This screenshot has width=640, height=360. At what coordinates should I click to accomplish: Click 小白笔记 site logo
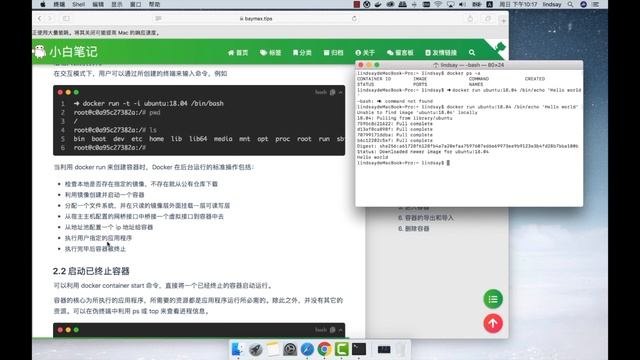[65, 52]
